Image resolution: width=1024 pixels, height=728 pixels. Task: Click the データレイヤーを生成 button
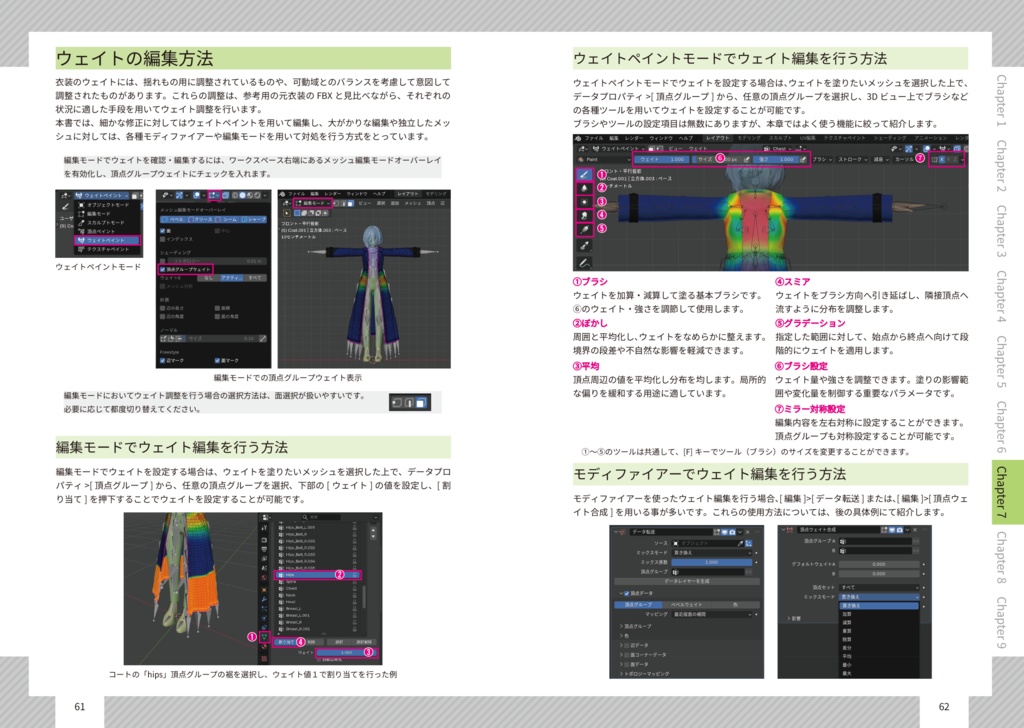click(689, 580)
